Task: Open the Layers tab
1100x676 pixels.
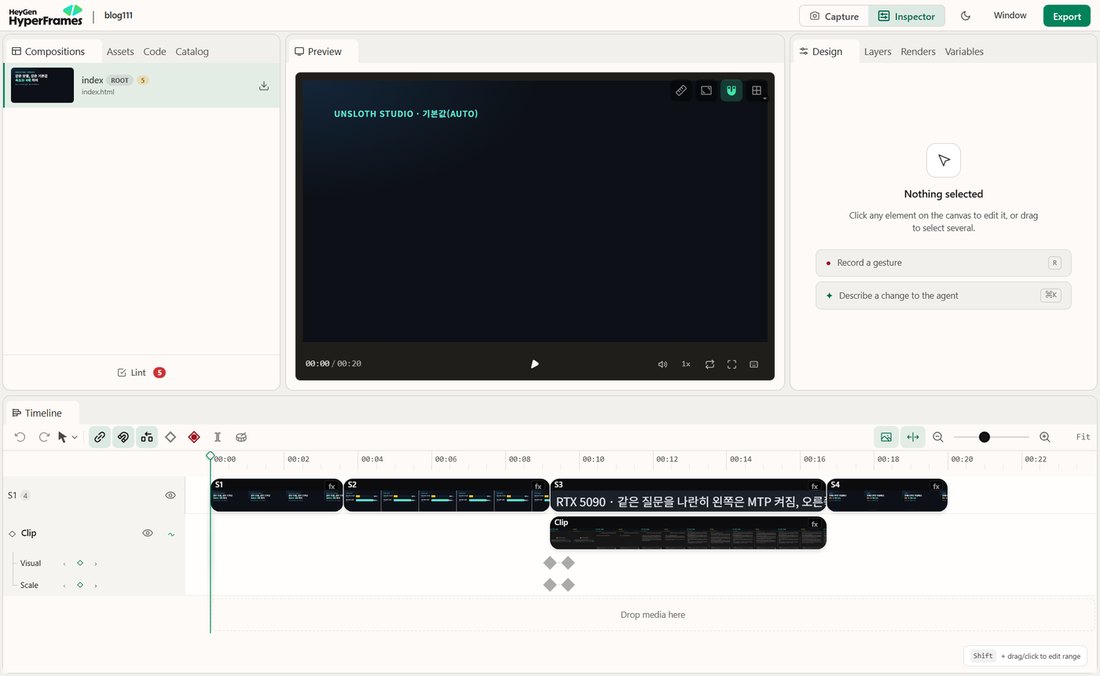Action: click(878, 51)
